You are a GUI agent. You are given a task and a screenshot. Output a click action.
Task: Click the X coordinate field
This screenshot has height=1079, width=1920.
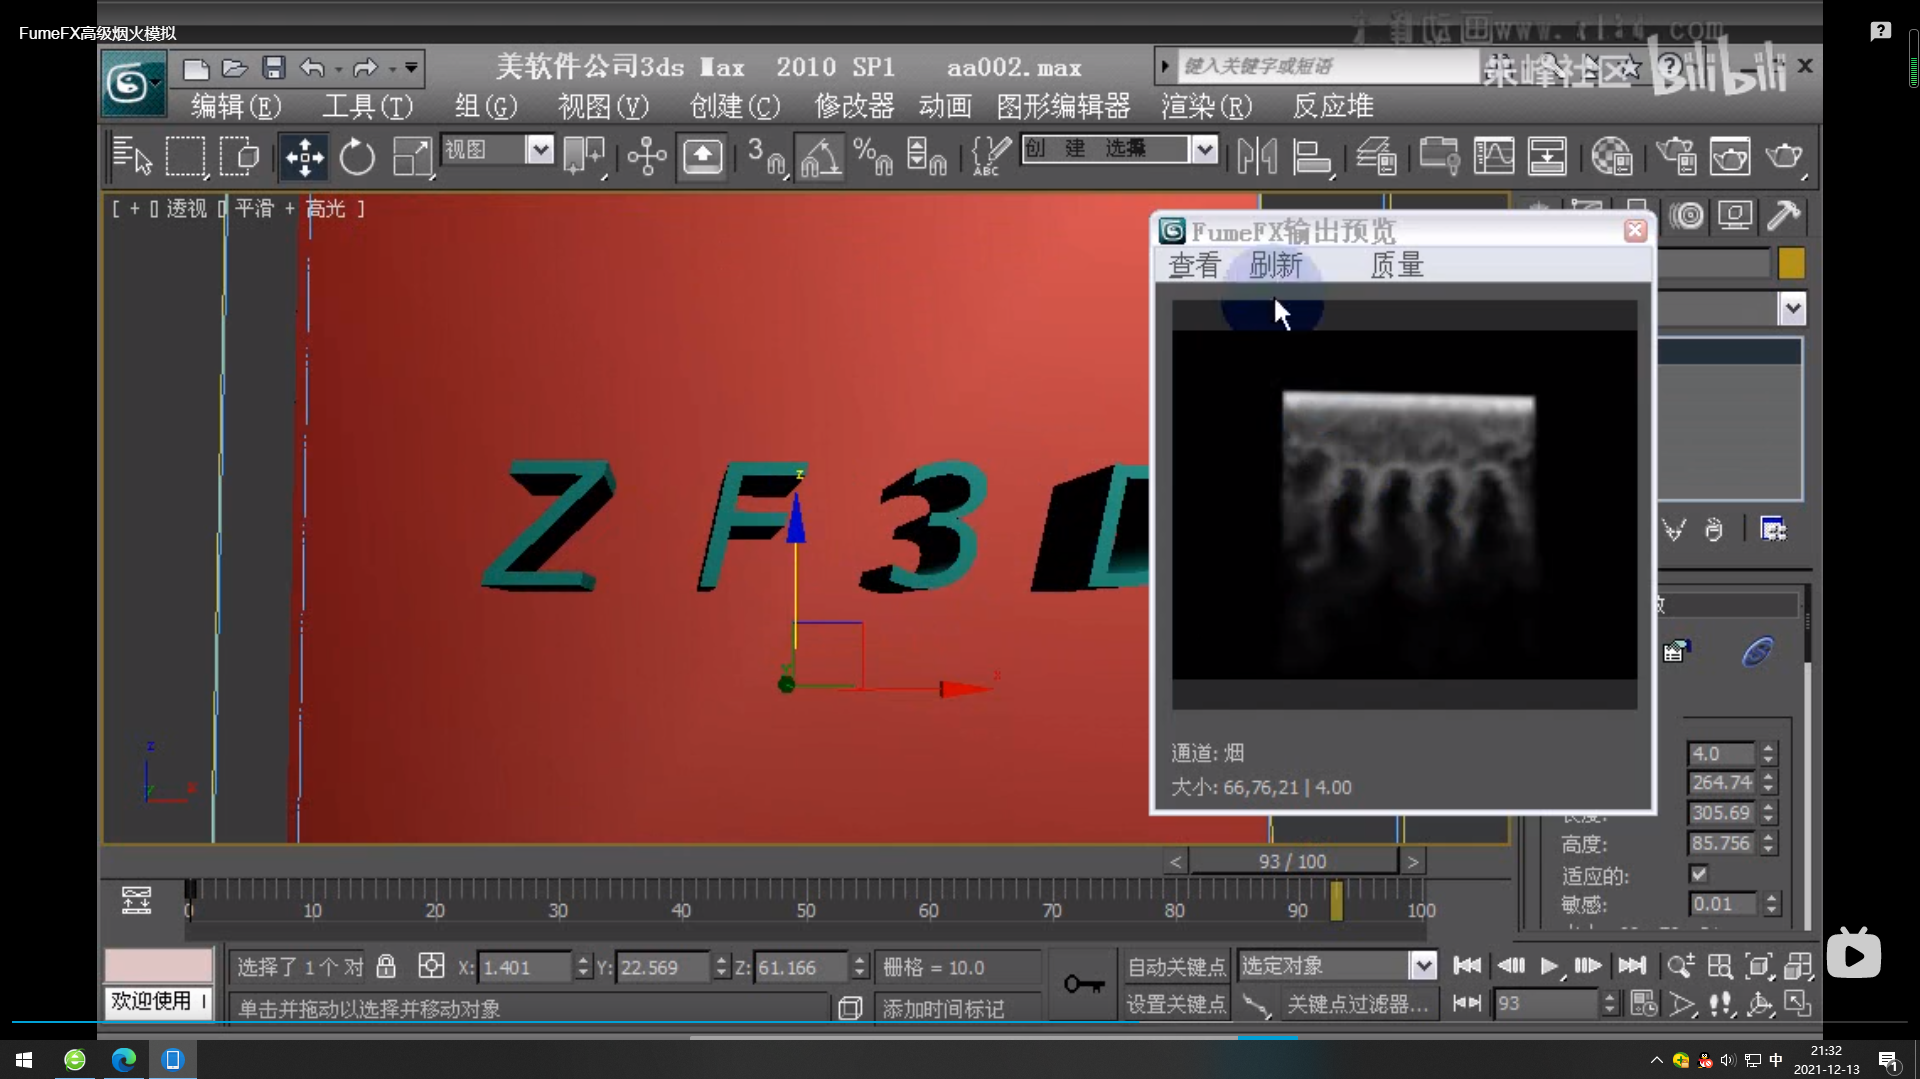[526, 967]
